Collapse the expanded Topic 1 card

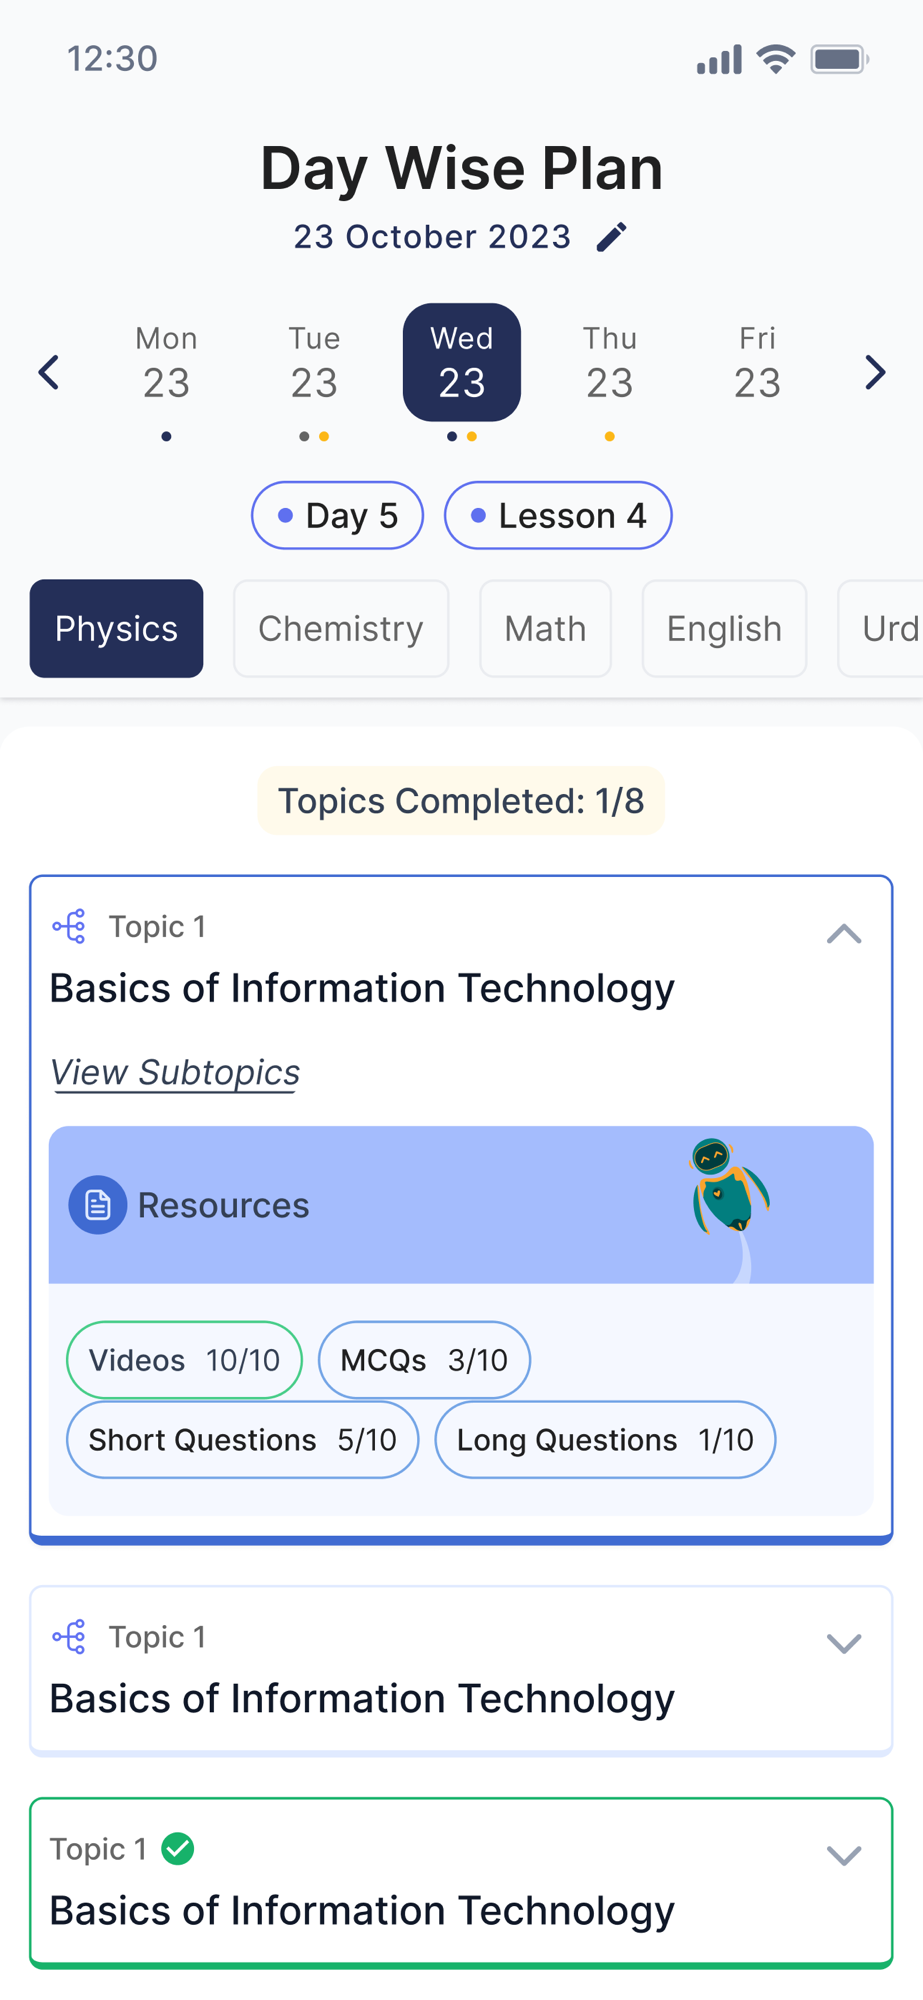point(844,934)
